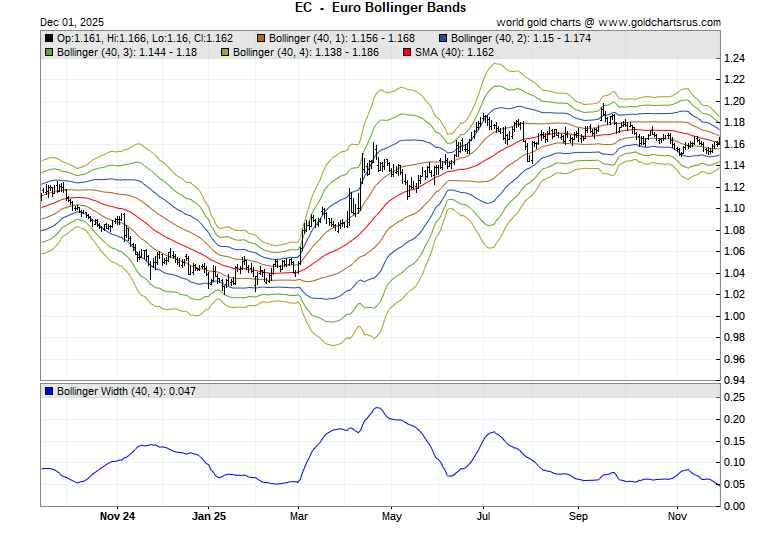Screen dimensions: 760x542
Task: Select the Jan 25 x-axis label
Action: click(209, 517)
